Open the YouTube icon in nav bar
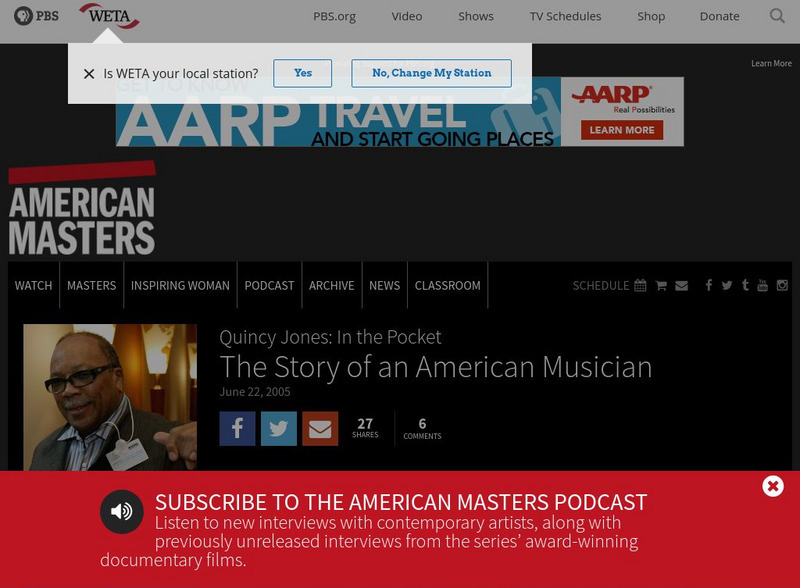The height and width of the screenshot is (588, 800). 763,285
